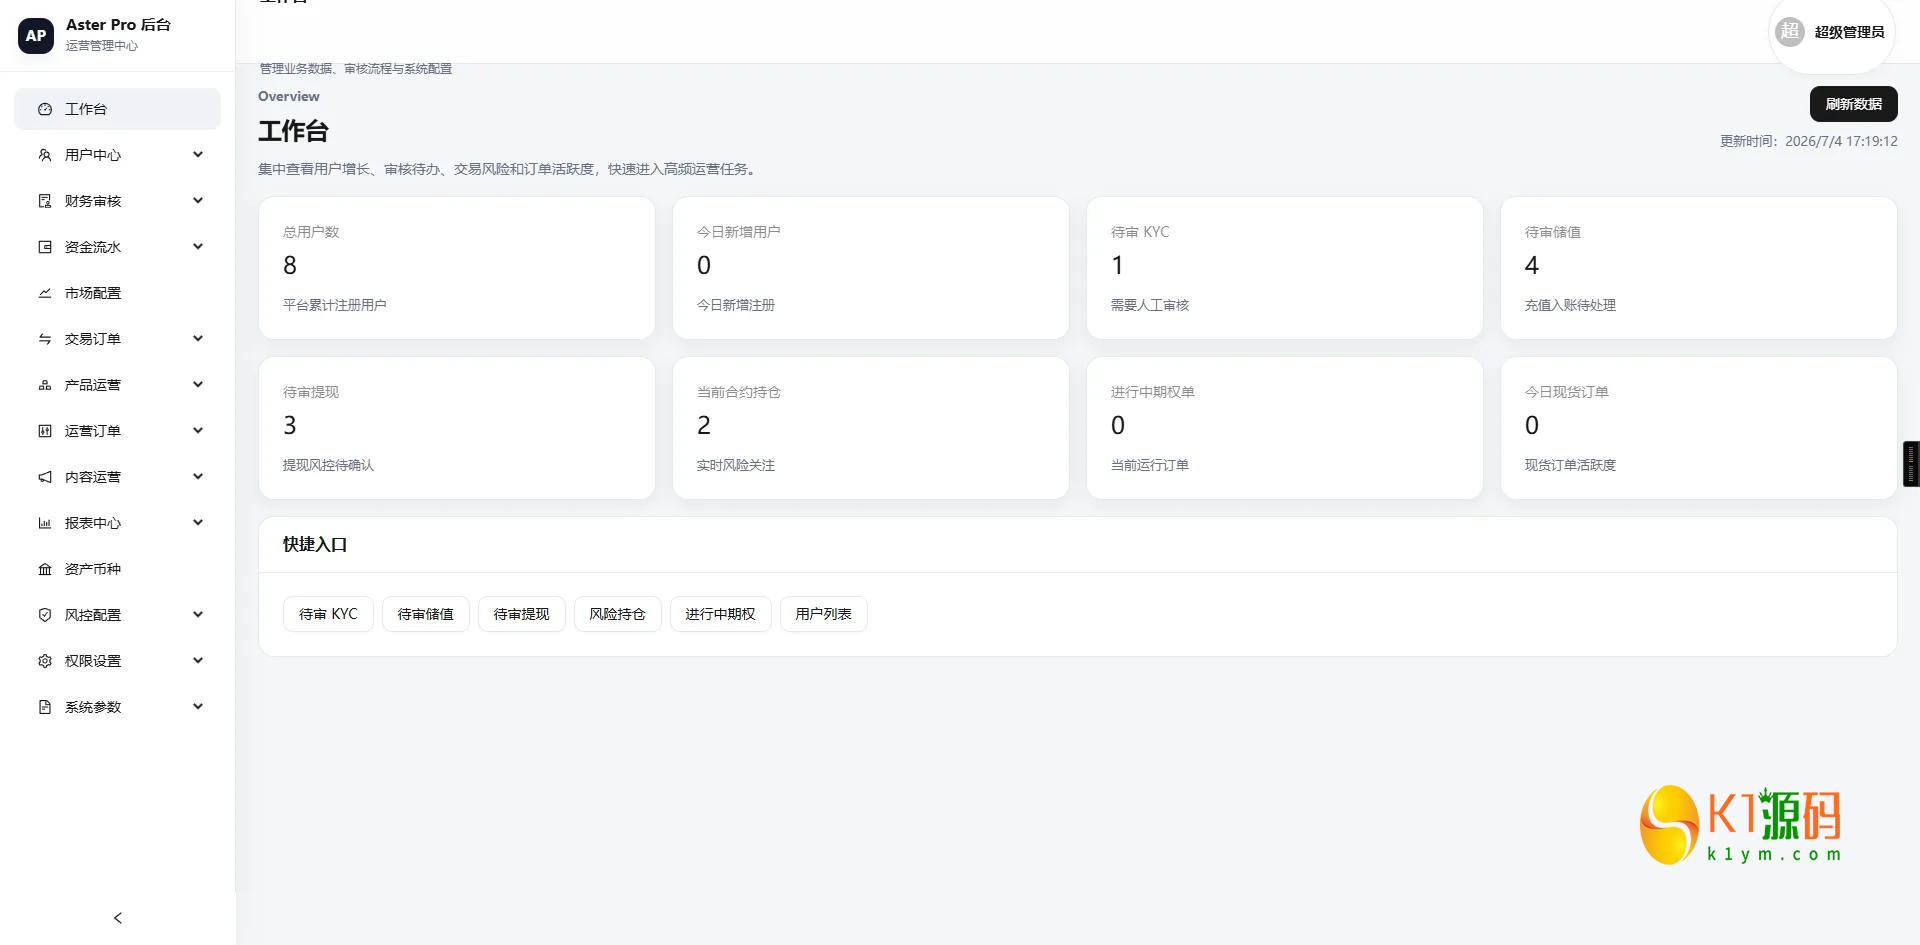Screen dimensions: 1920x945
Task: Click the 刷新数据 refresh button
Action: pos(1853,104)
